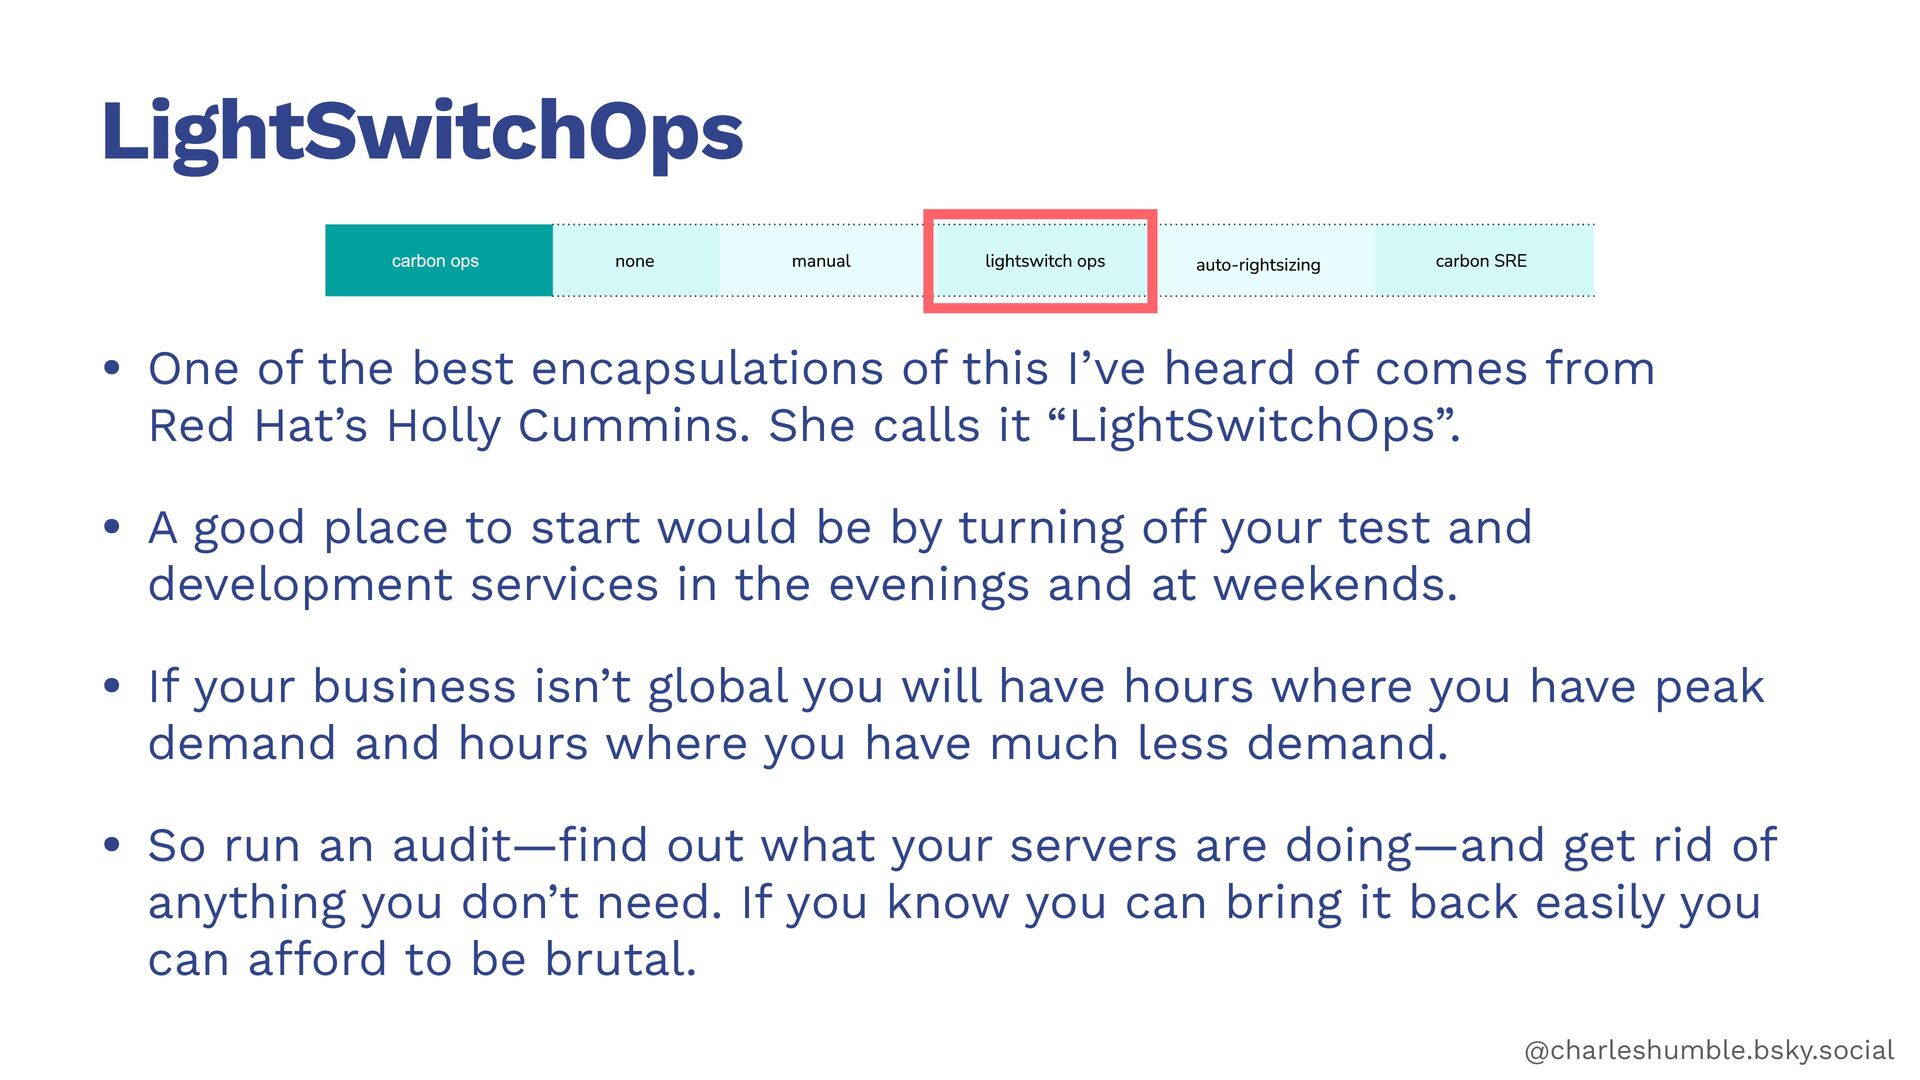Click the LightSwitchOps slide title
The height and width of the screenshot is (1080, 1920).
[x=421, y=132]
